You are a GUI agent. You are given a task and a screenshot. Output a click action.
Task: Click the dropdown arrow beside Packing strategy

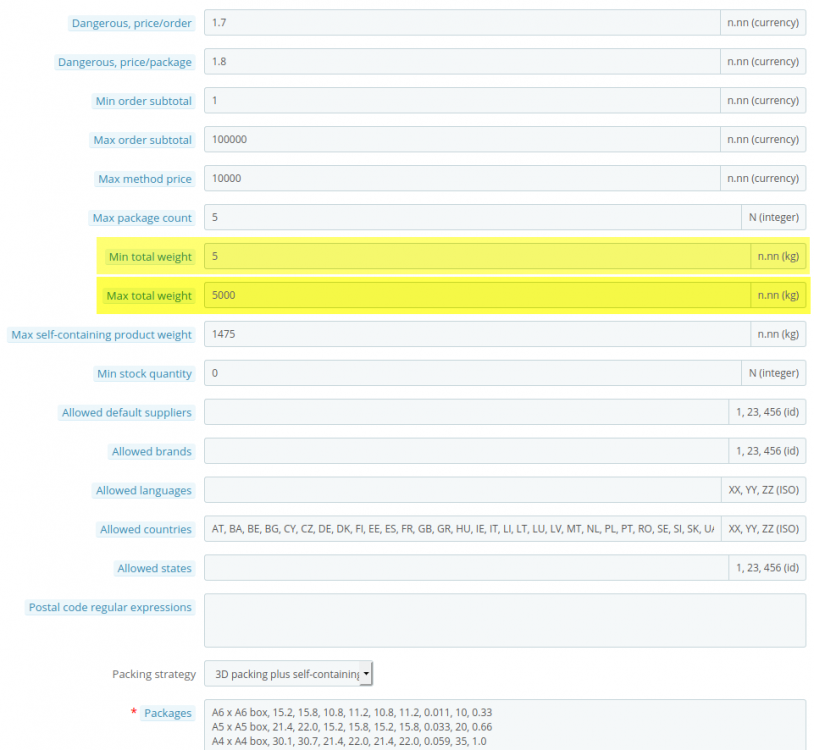[366, 673]
